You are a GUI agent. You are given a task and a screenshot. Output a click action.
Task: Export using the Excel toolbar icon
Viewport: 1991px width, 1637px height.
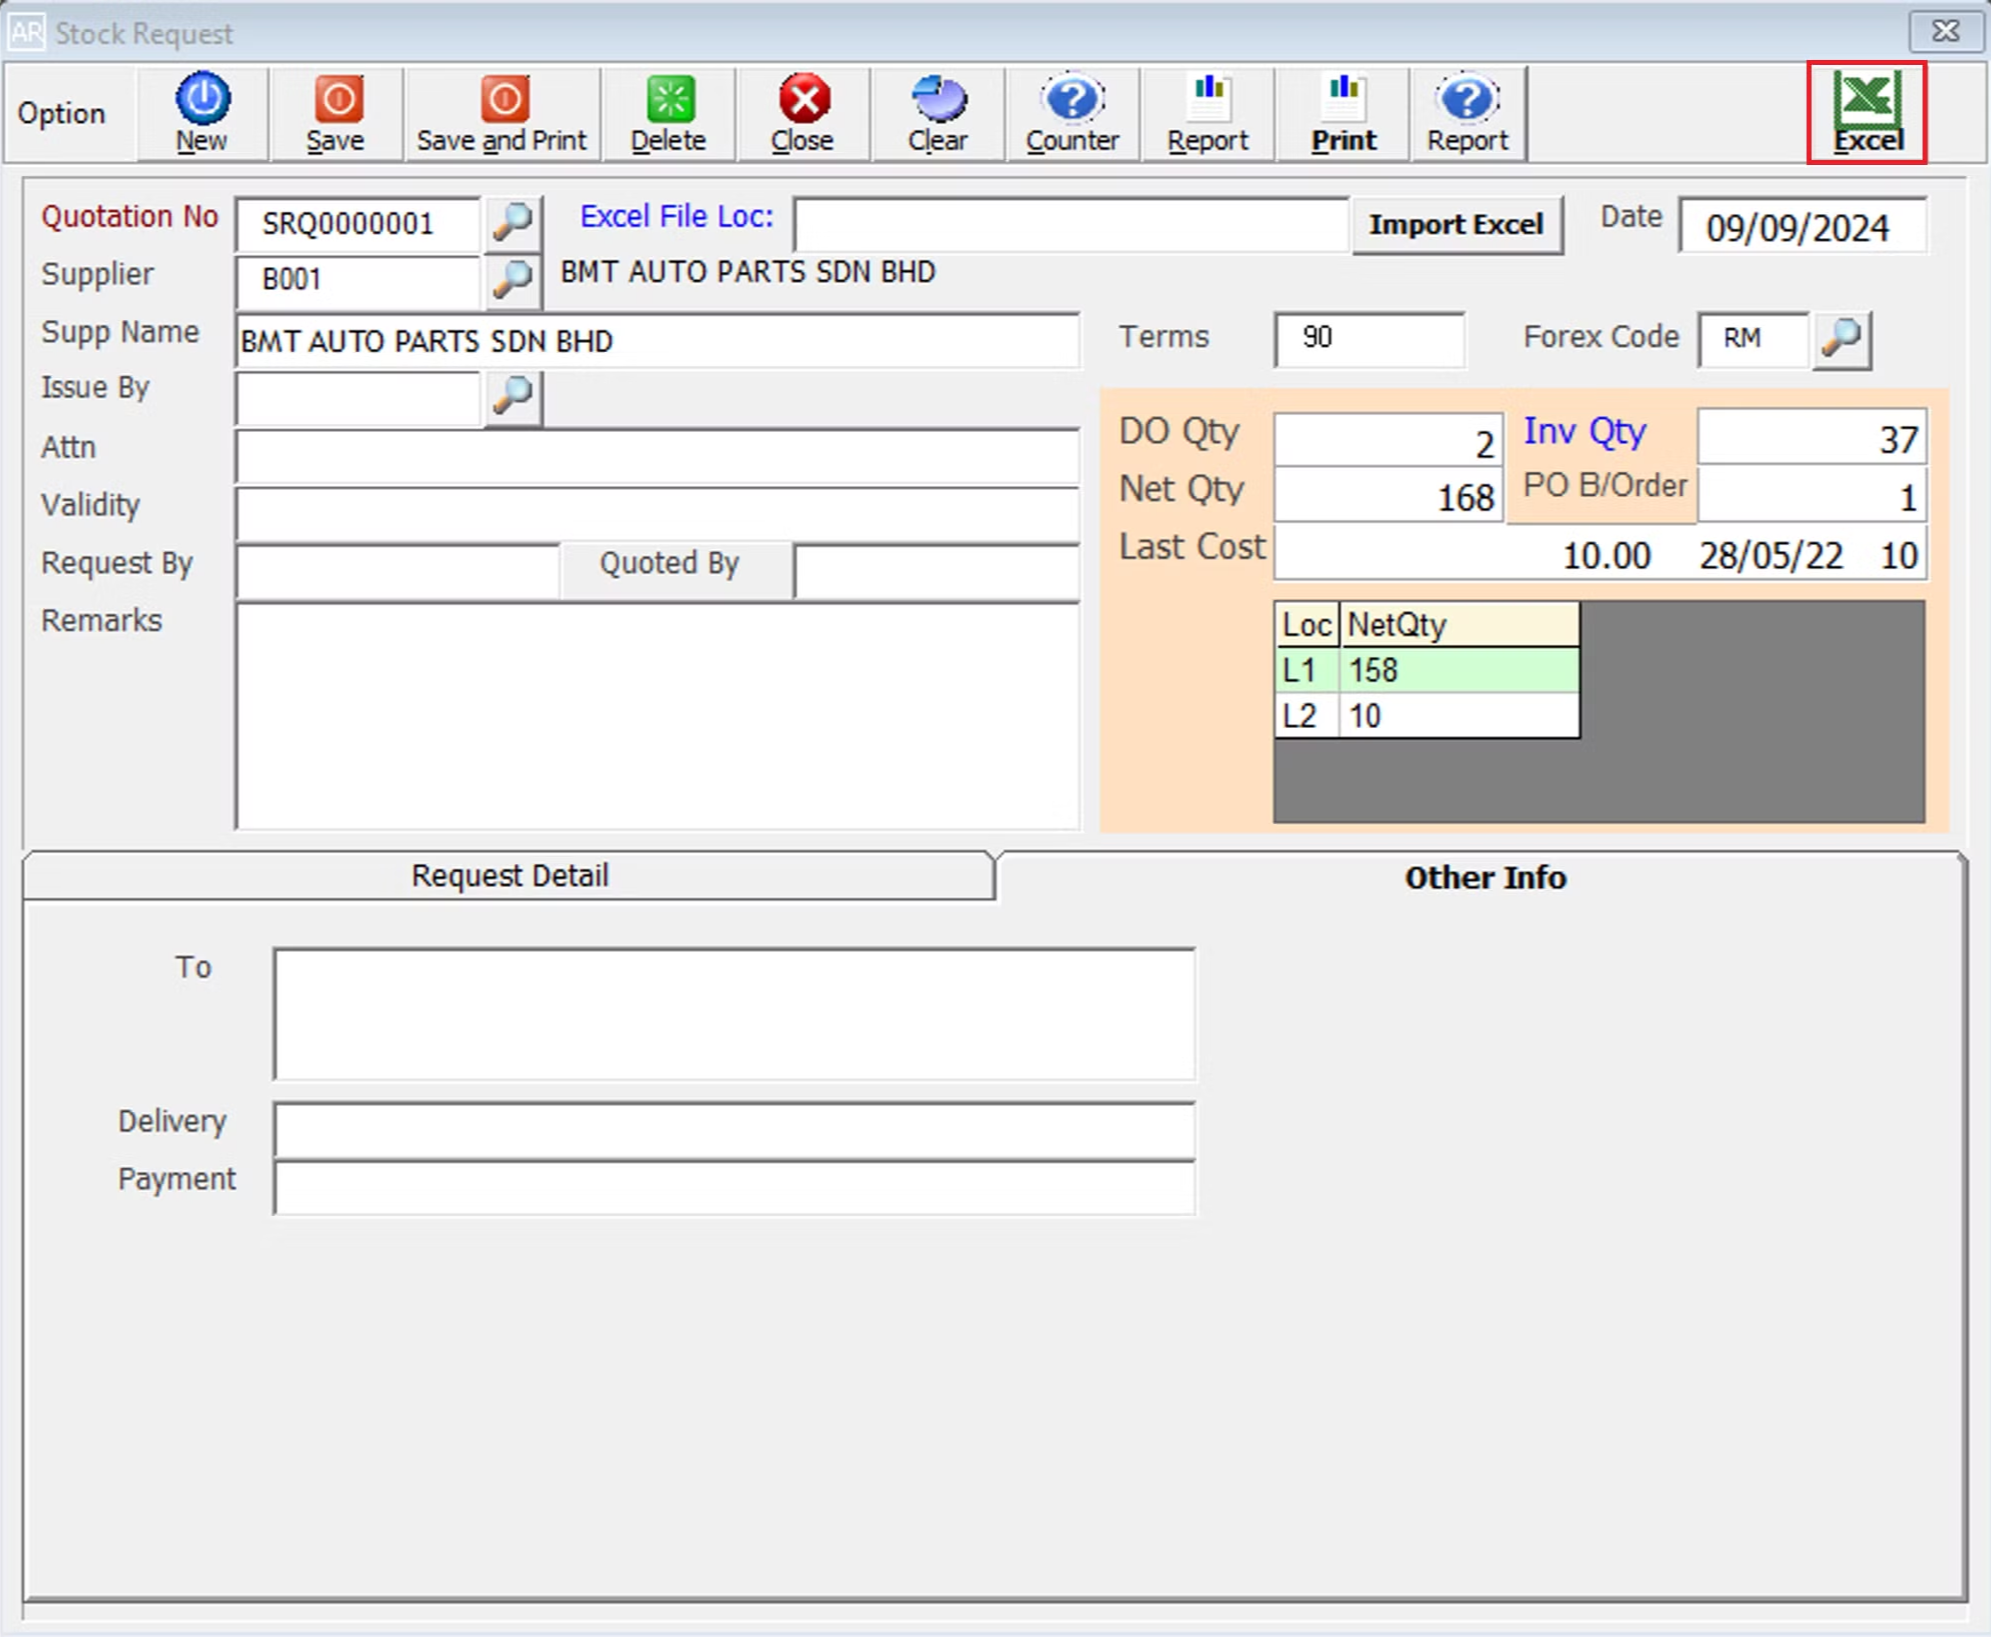point(1867,113)
